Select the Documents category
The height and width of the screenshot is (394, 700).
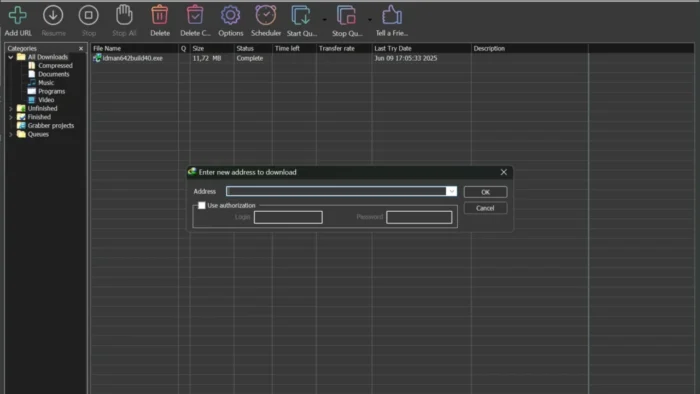pyautogui.click(x=54, y=74)
